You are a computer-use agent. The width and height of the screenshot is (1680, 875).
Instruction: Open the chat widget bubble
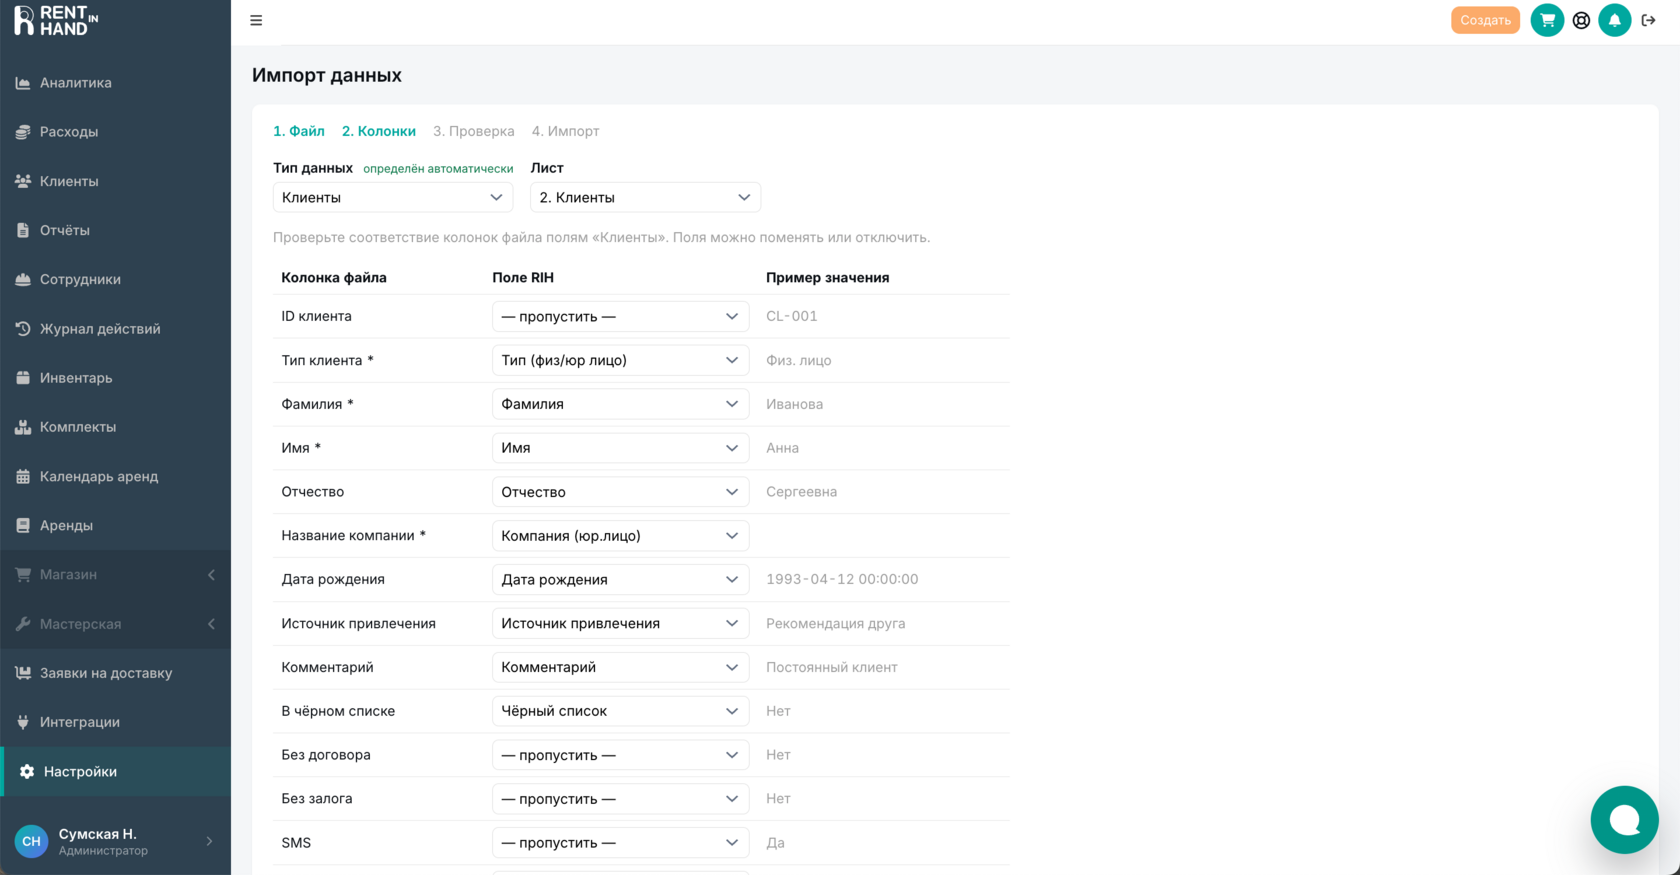(1624, 820)
